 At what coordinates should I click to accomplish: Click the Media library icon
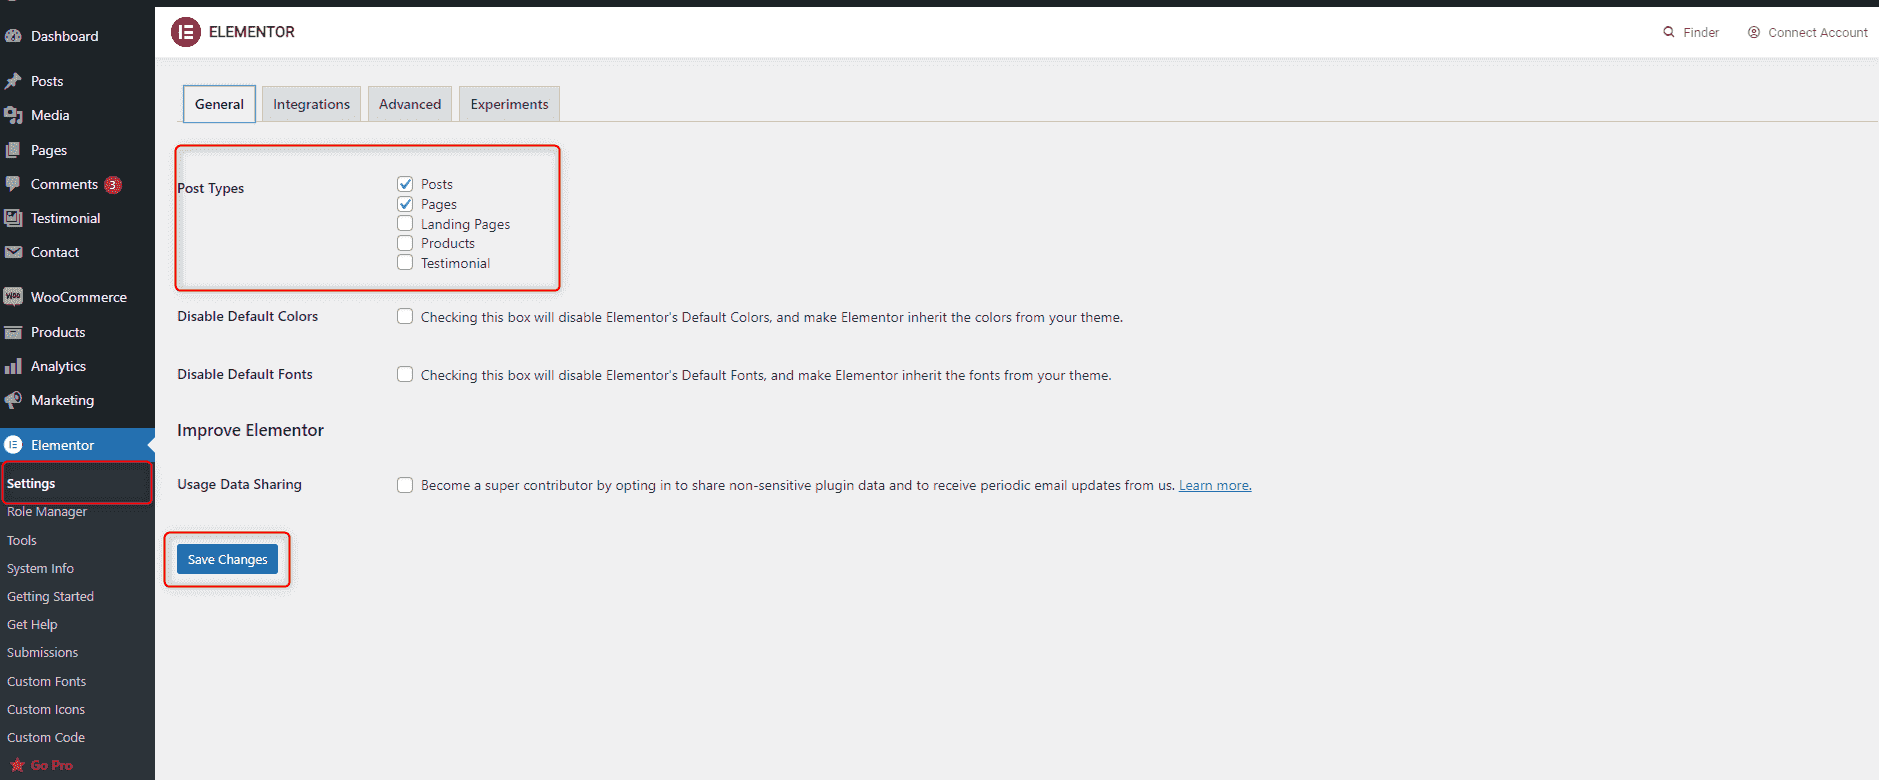(x=13, y=115)
